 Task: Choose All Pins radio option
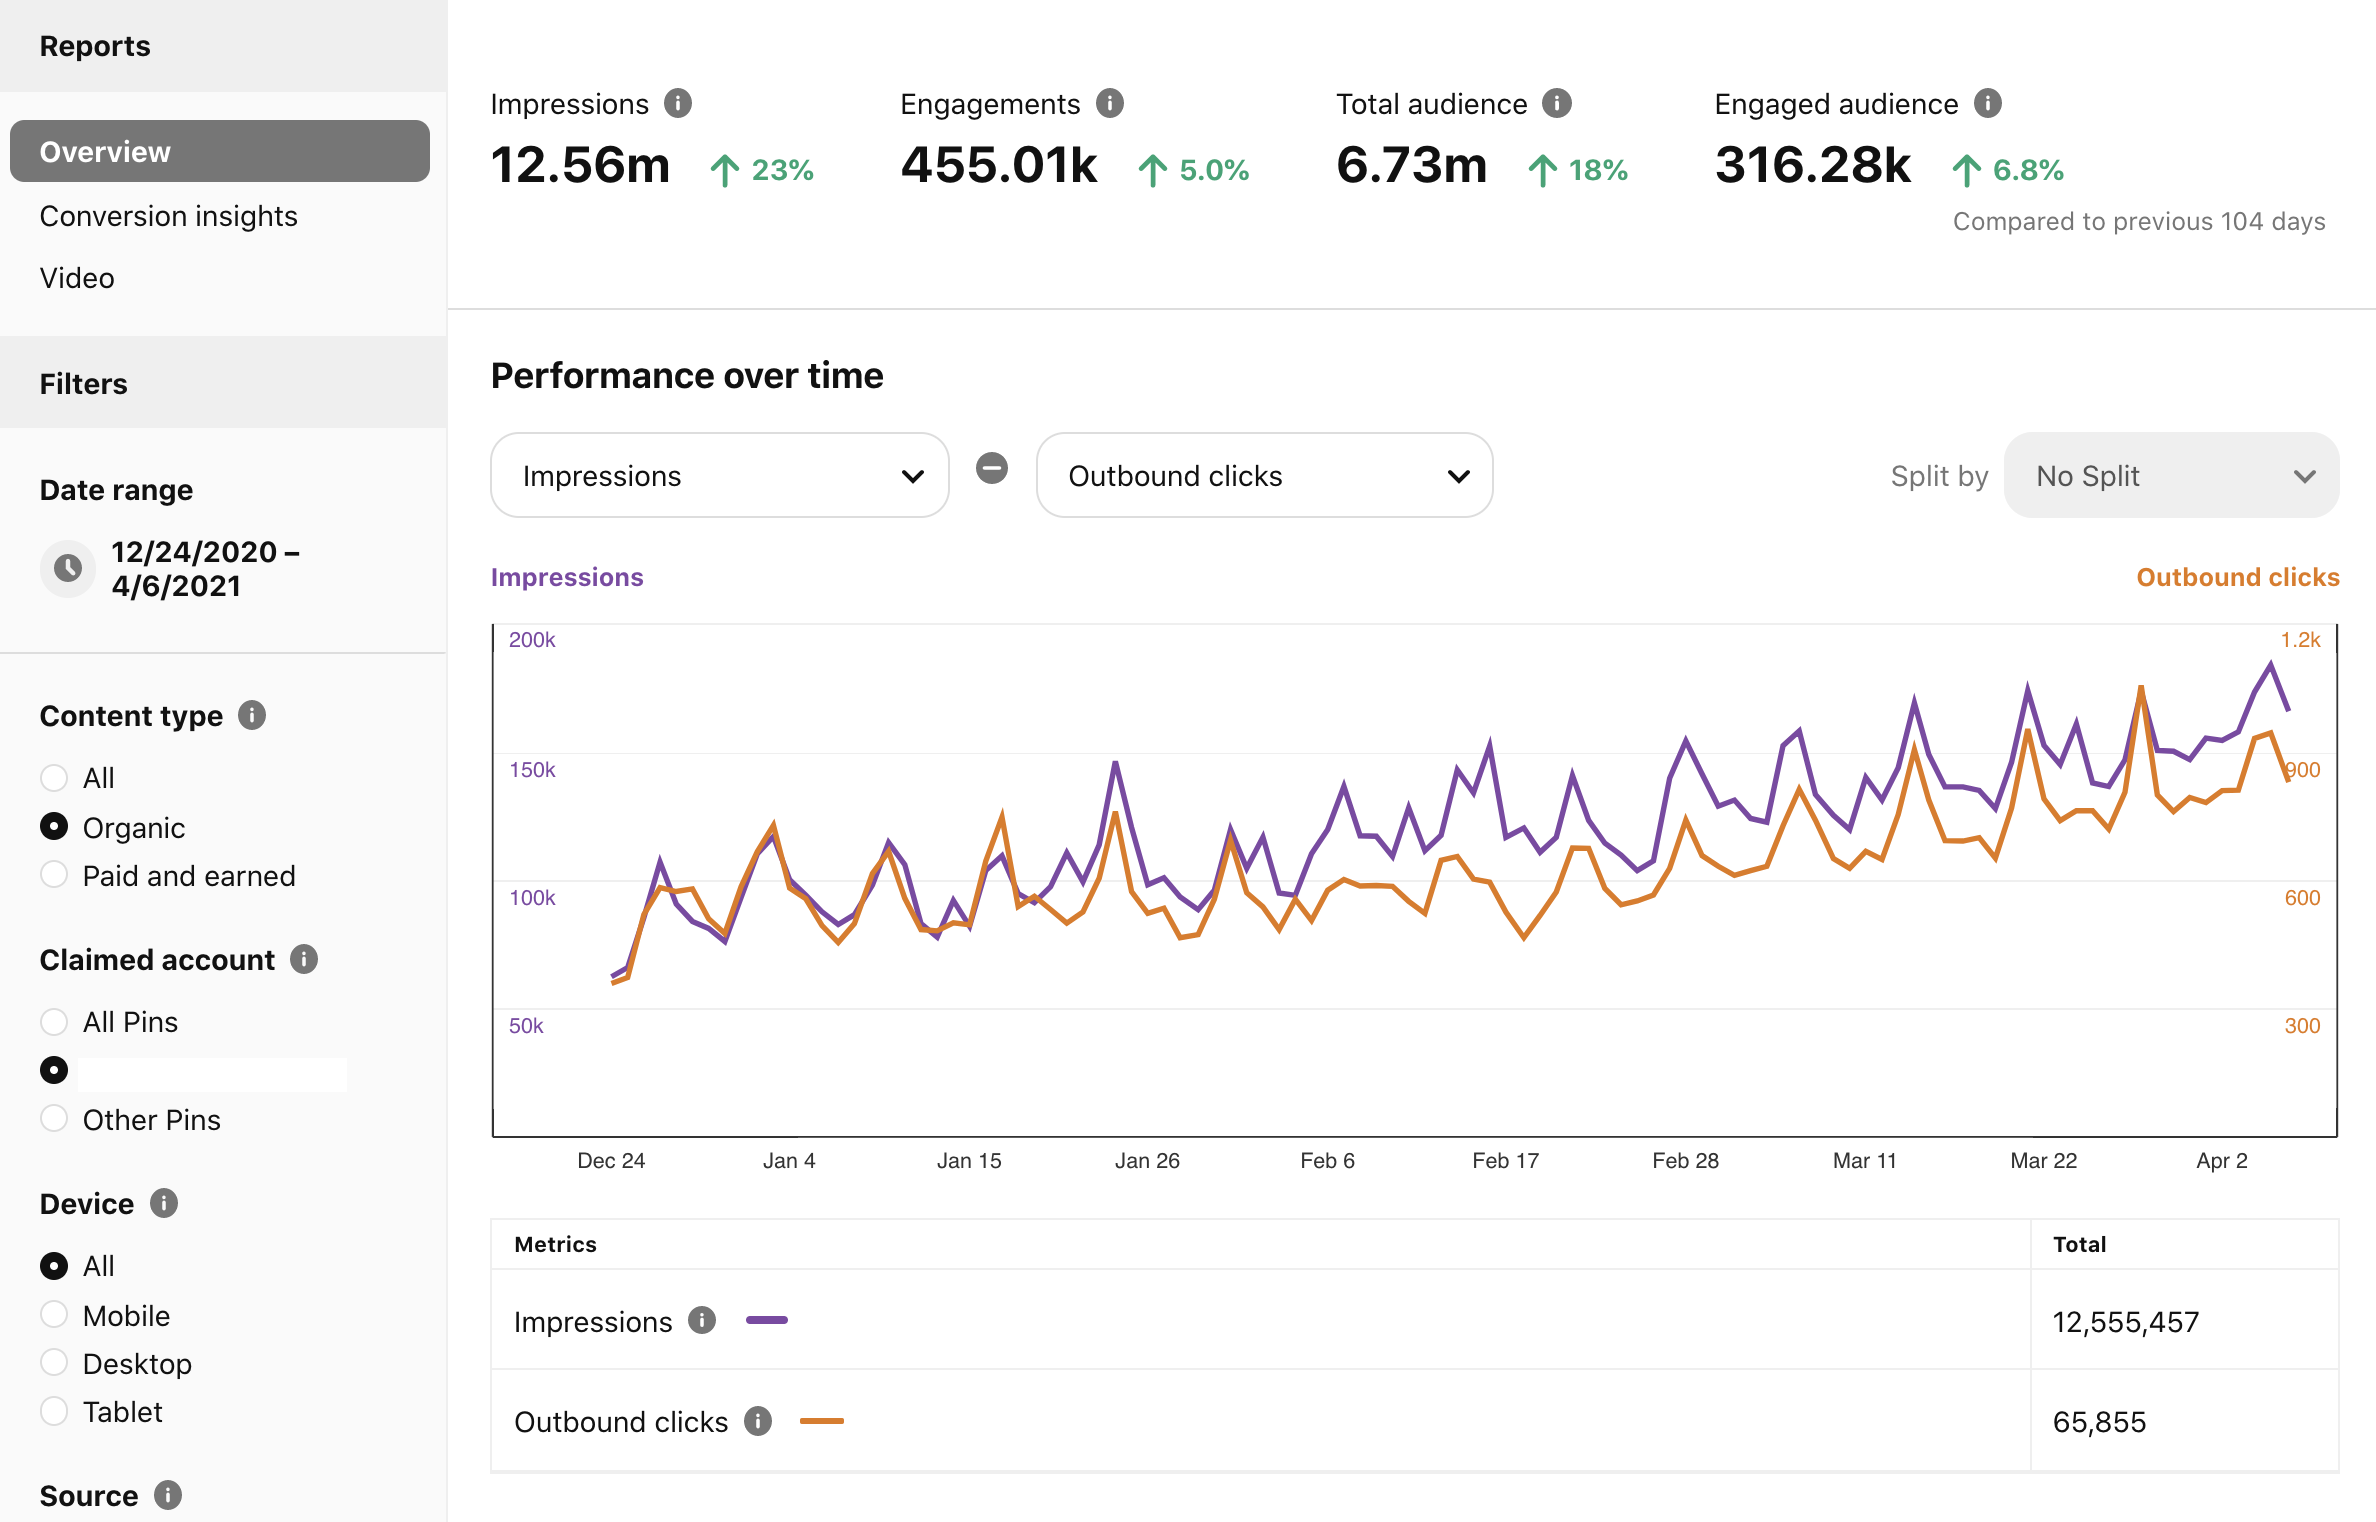pos(54,1021)
